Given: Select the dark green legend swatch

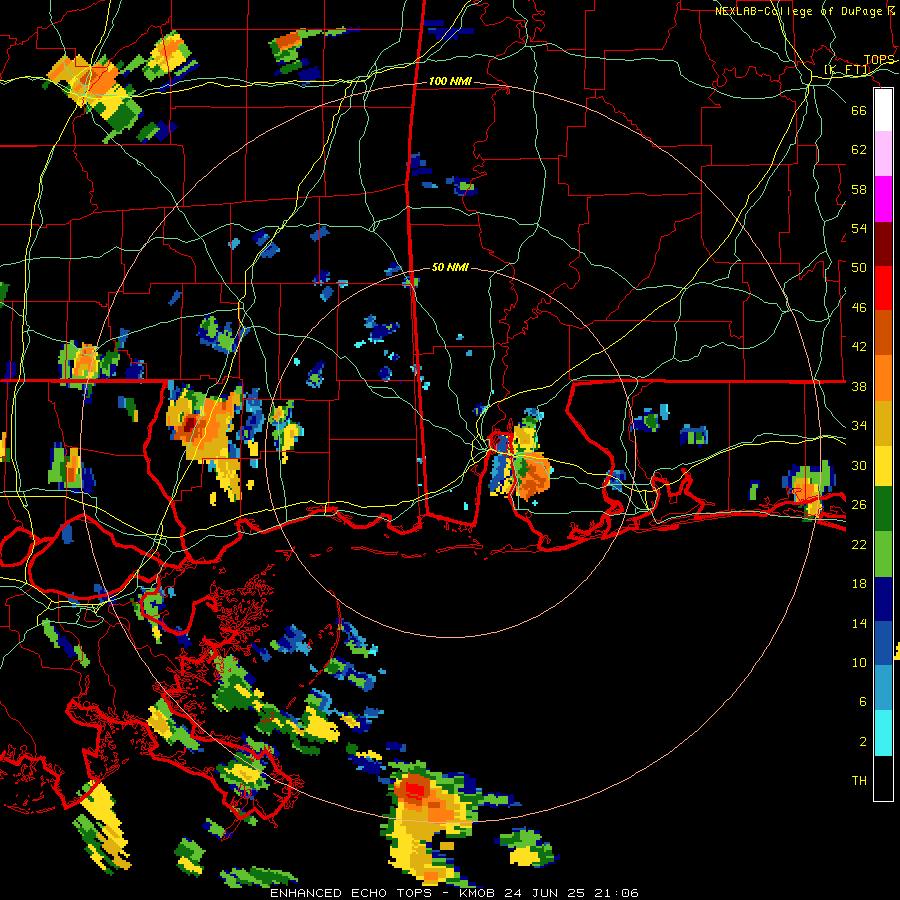Looking at the screenshot, I should pos(883,509).
